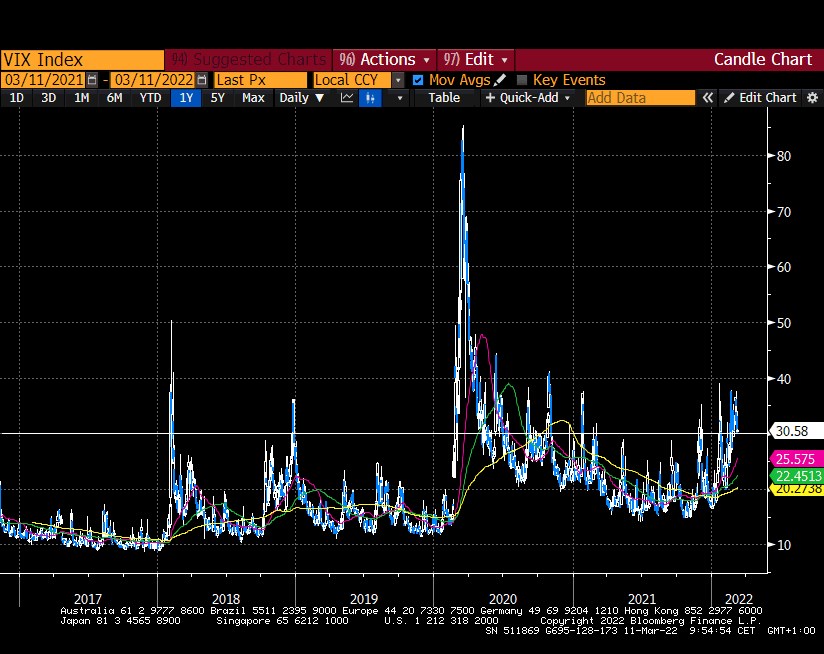
Task: Click the Edit Chart pencil button
Action: [x=760, y=98]
